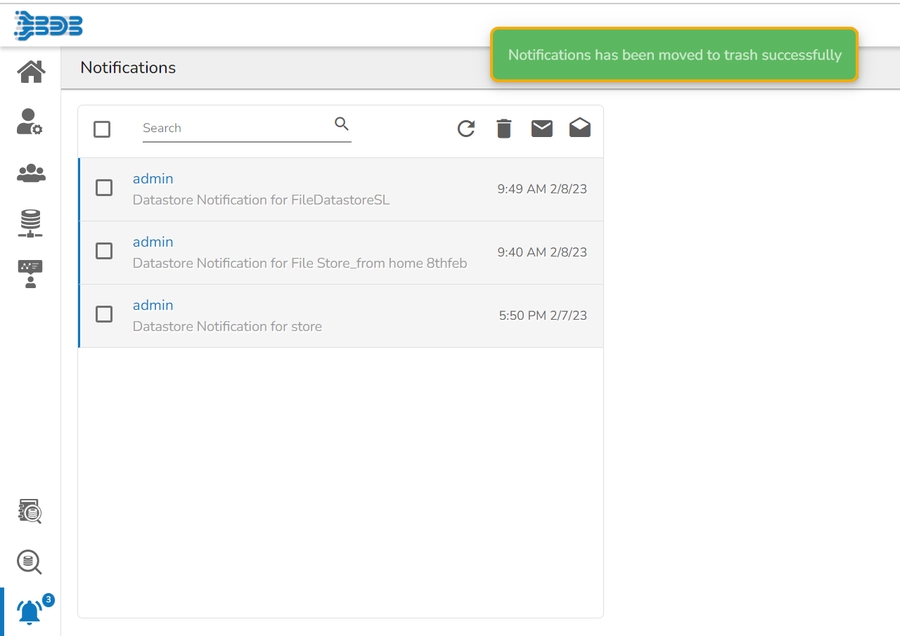
Task: Open the database search sidebar icon
Action: coord(29,562)
